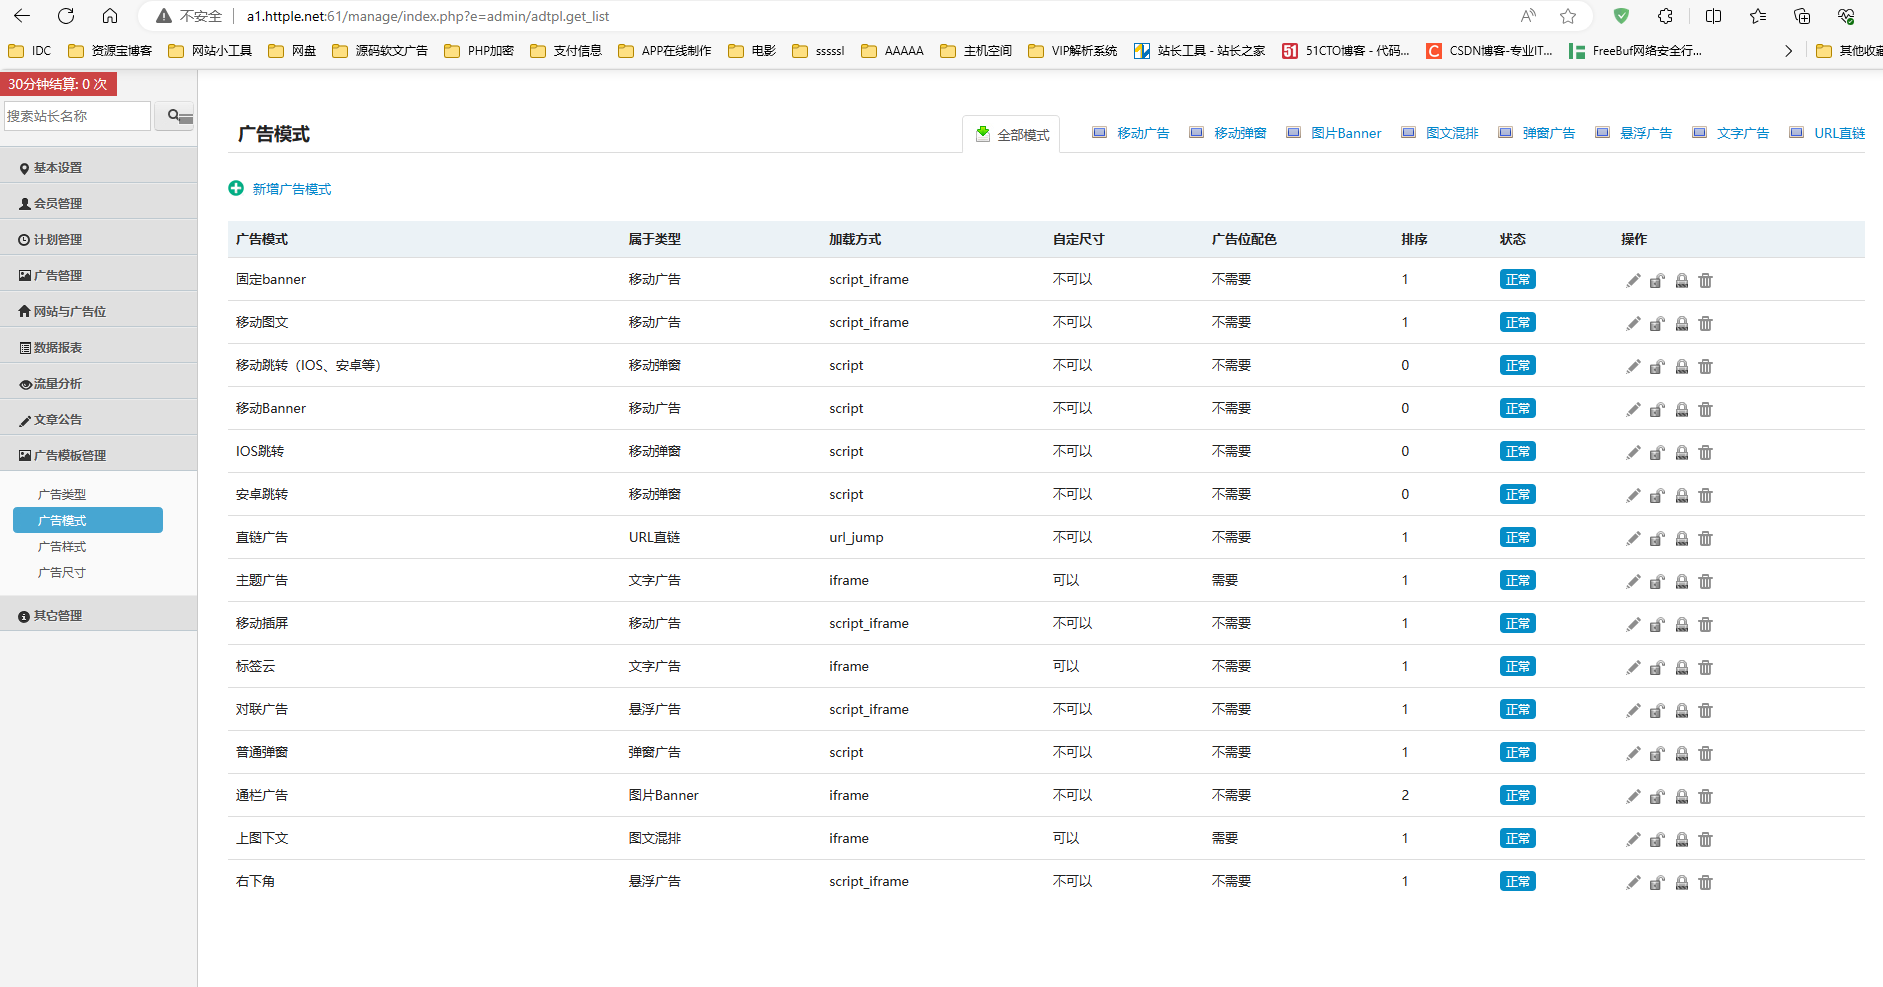Click the lock icon in 通栏广告 row
The image size is (1883, 987).
point(1682,797)
